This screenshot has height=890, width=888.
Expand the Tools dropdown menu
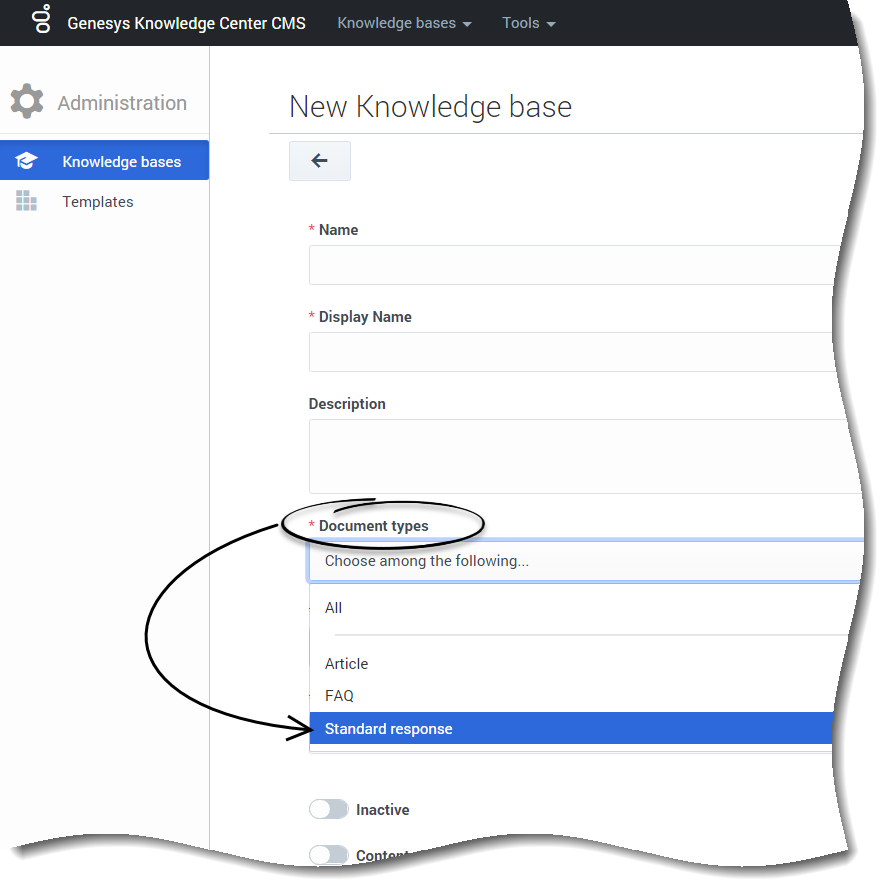(528, 23)
